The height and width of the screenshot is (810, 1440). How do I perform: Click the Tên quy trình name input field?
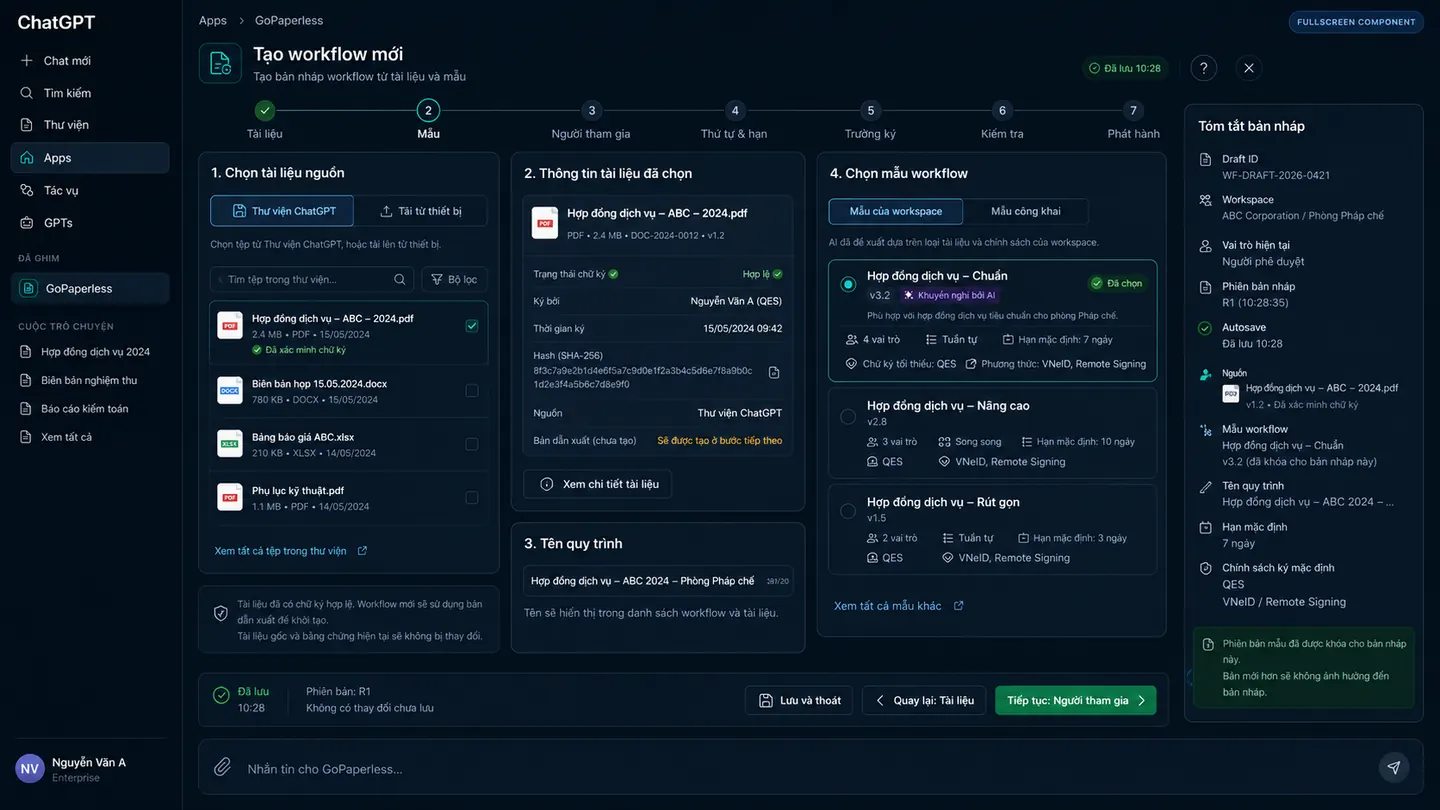pyautogui.click(x=658, y=581)
